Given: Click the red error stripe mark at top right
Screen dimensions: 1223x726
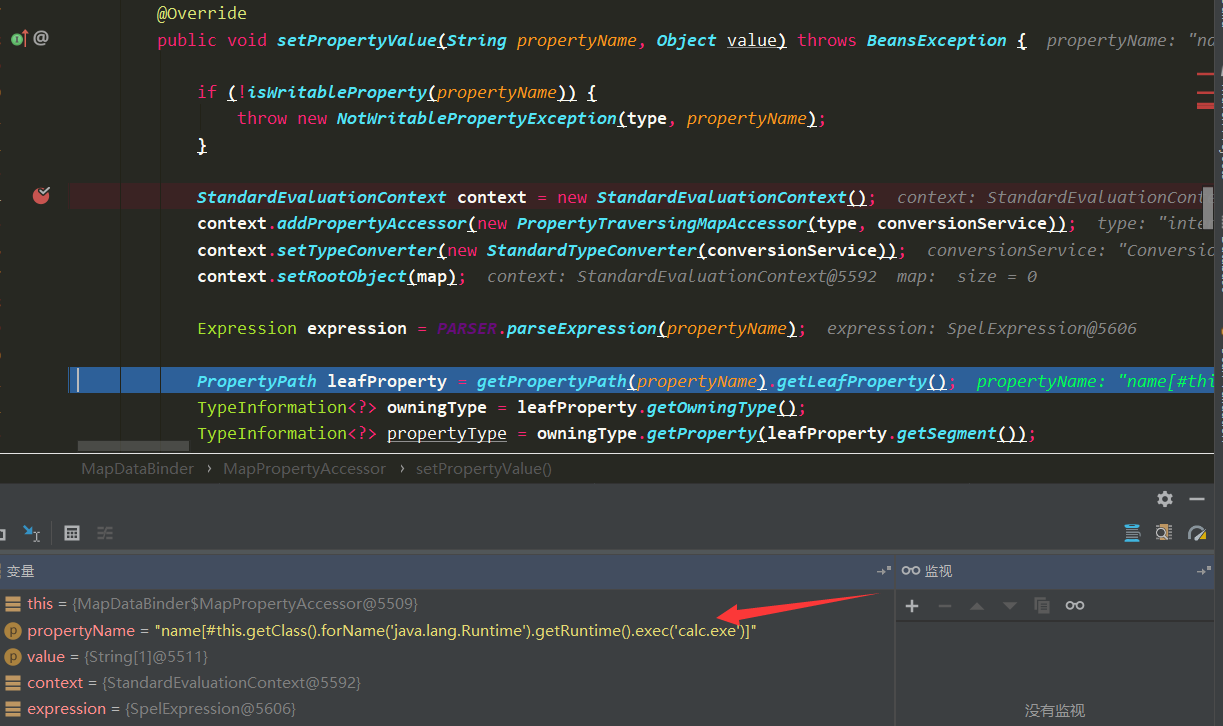Looking at the screenshot, I should [x=1207, y=73].
